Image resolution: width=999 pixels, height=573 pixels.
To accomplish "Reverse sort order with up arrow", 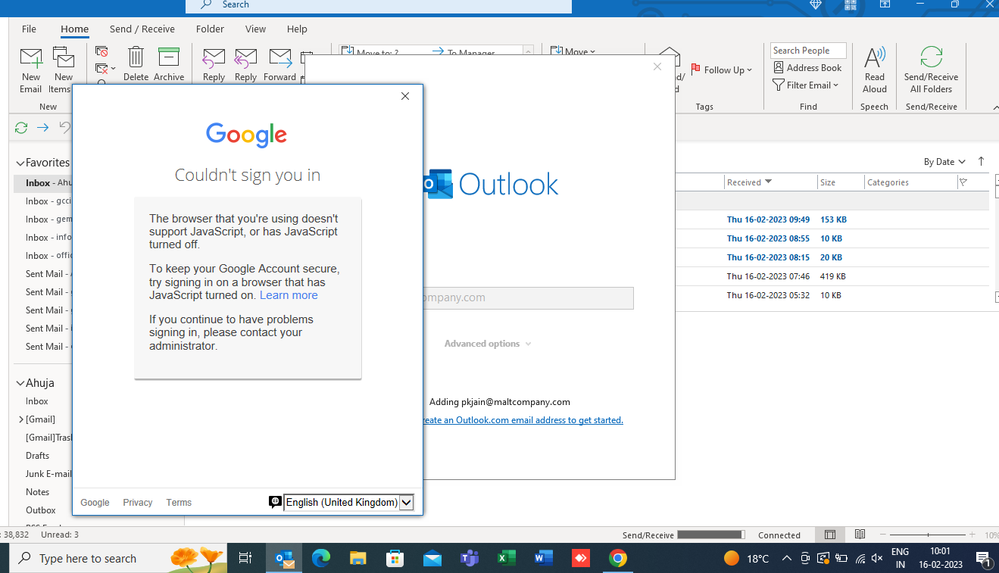I will tap(981, 162).
